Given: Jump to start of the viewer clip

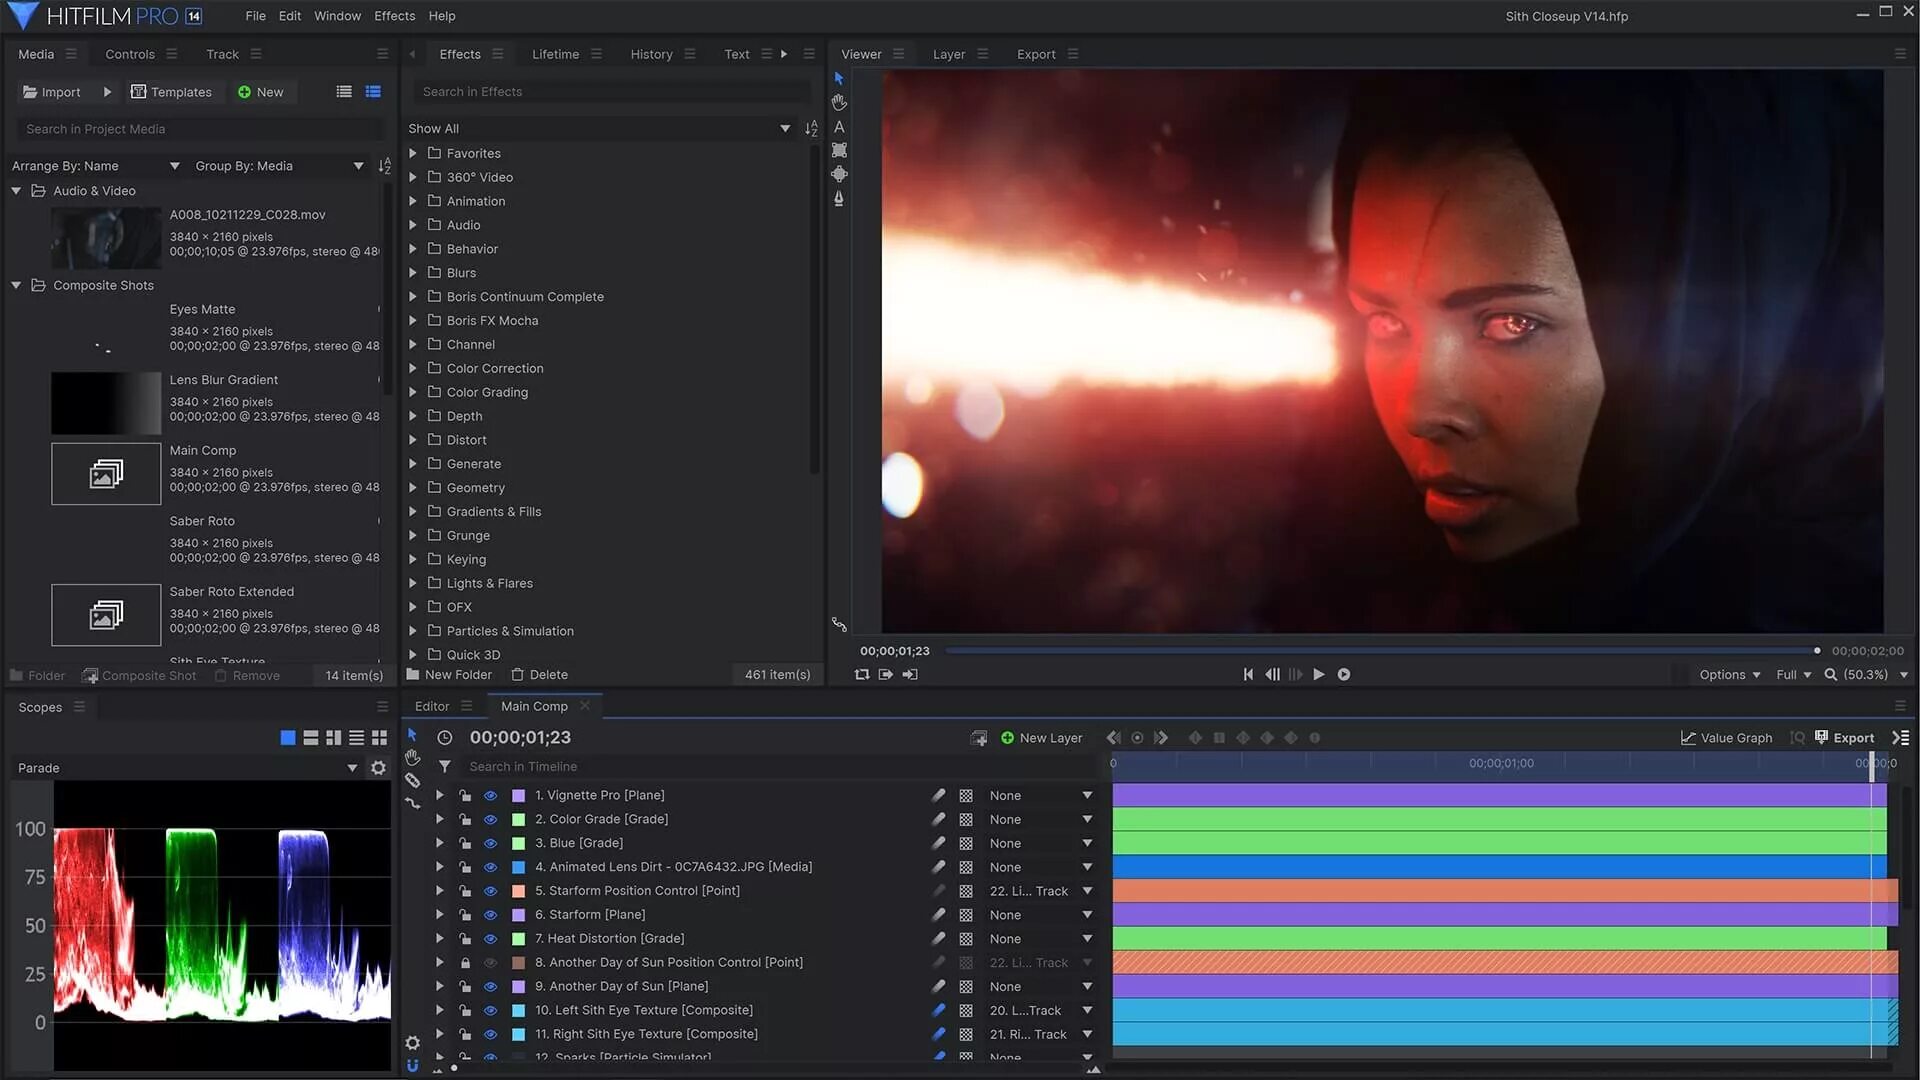Looking at the screenshot, I should pos(1248,675).
